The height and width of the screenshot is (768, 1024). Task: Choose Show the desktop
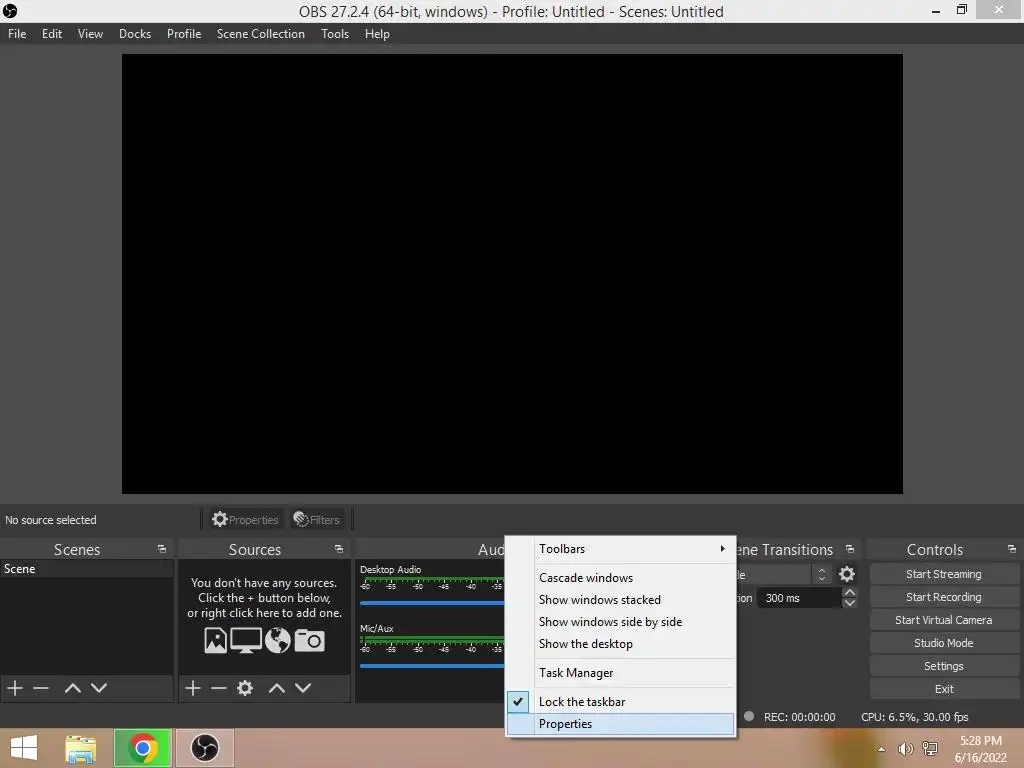pos(620,644)
